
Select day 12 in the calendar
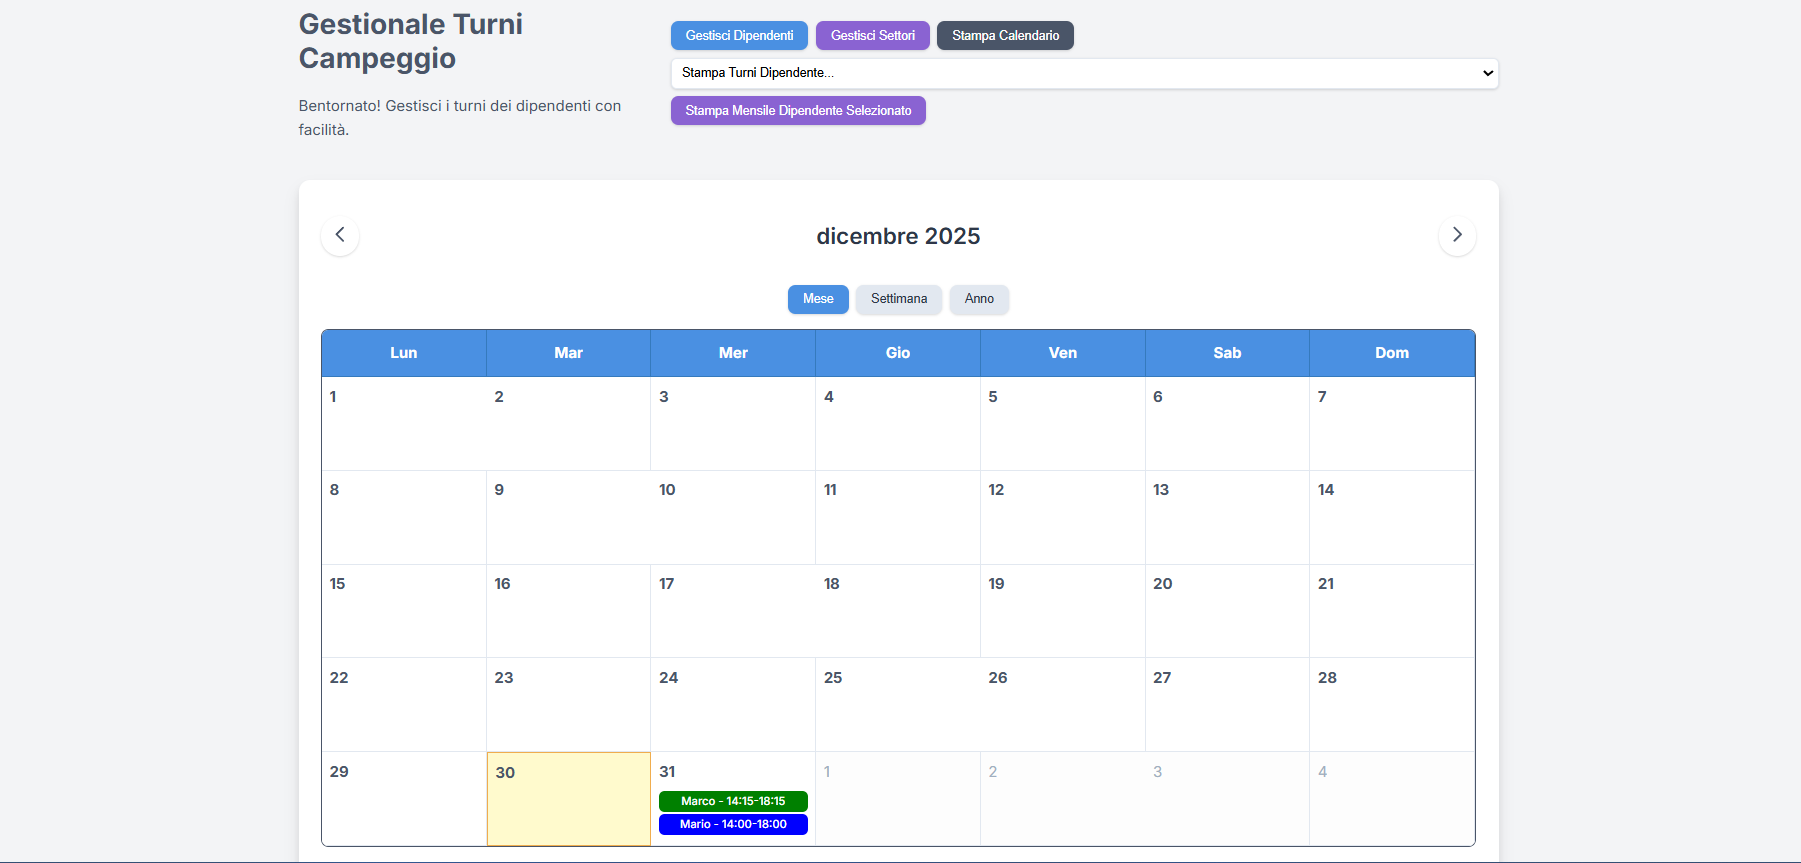pyautogui.click(x=1063, y=517)
